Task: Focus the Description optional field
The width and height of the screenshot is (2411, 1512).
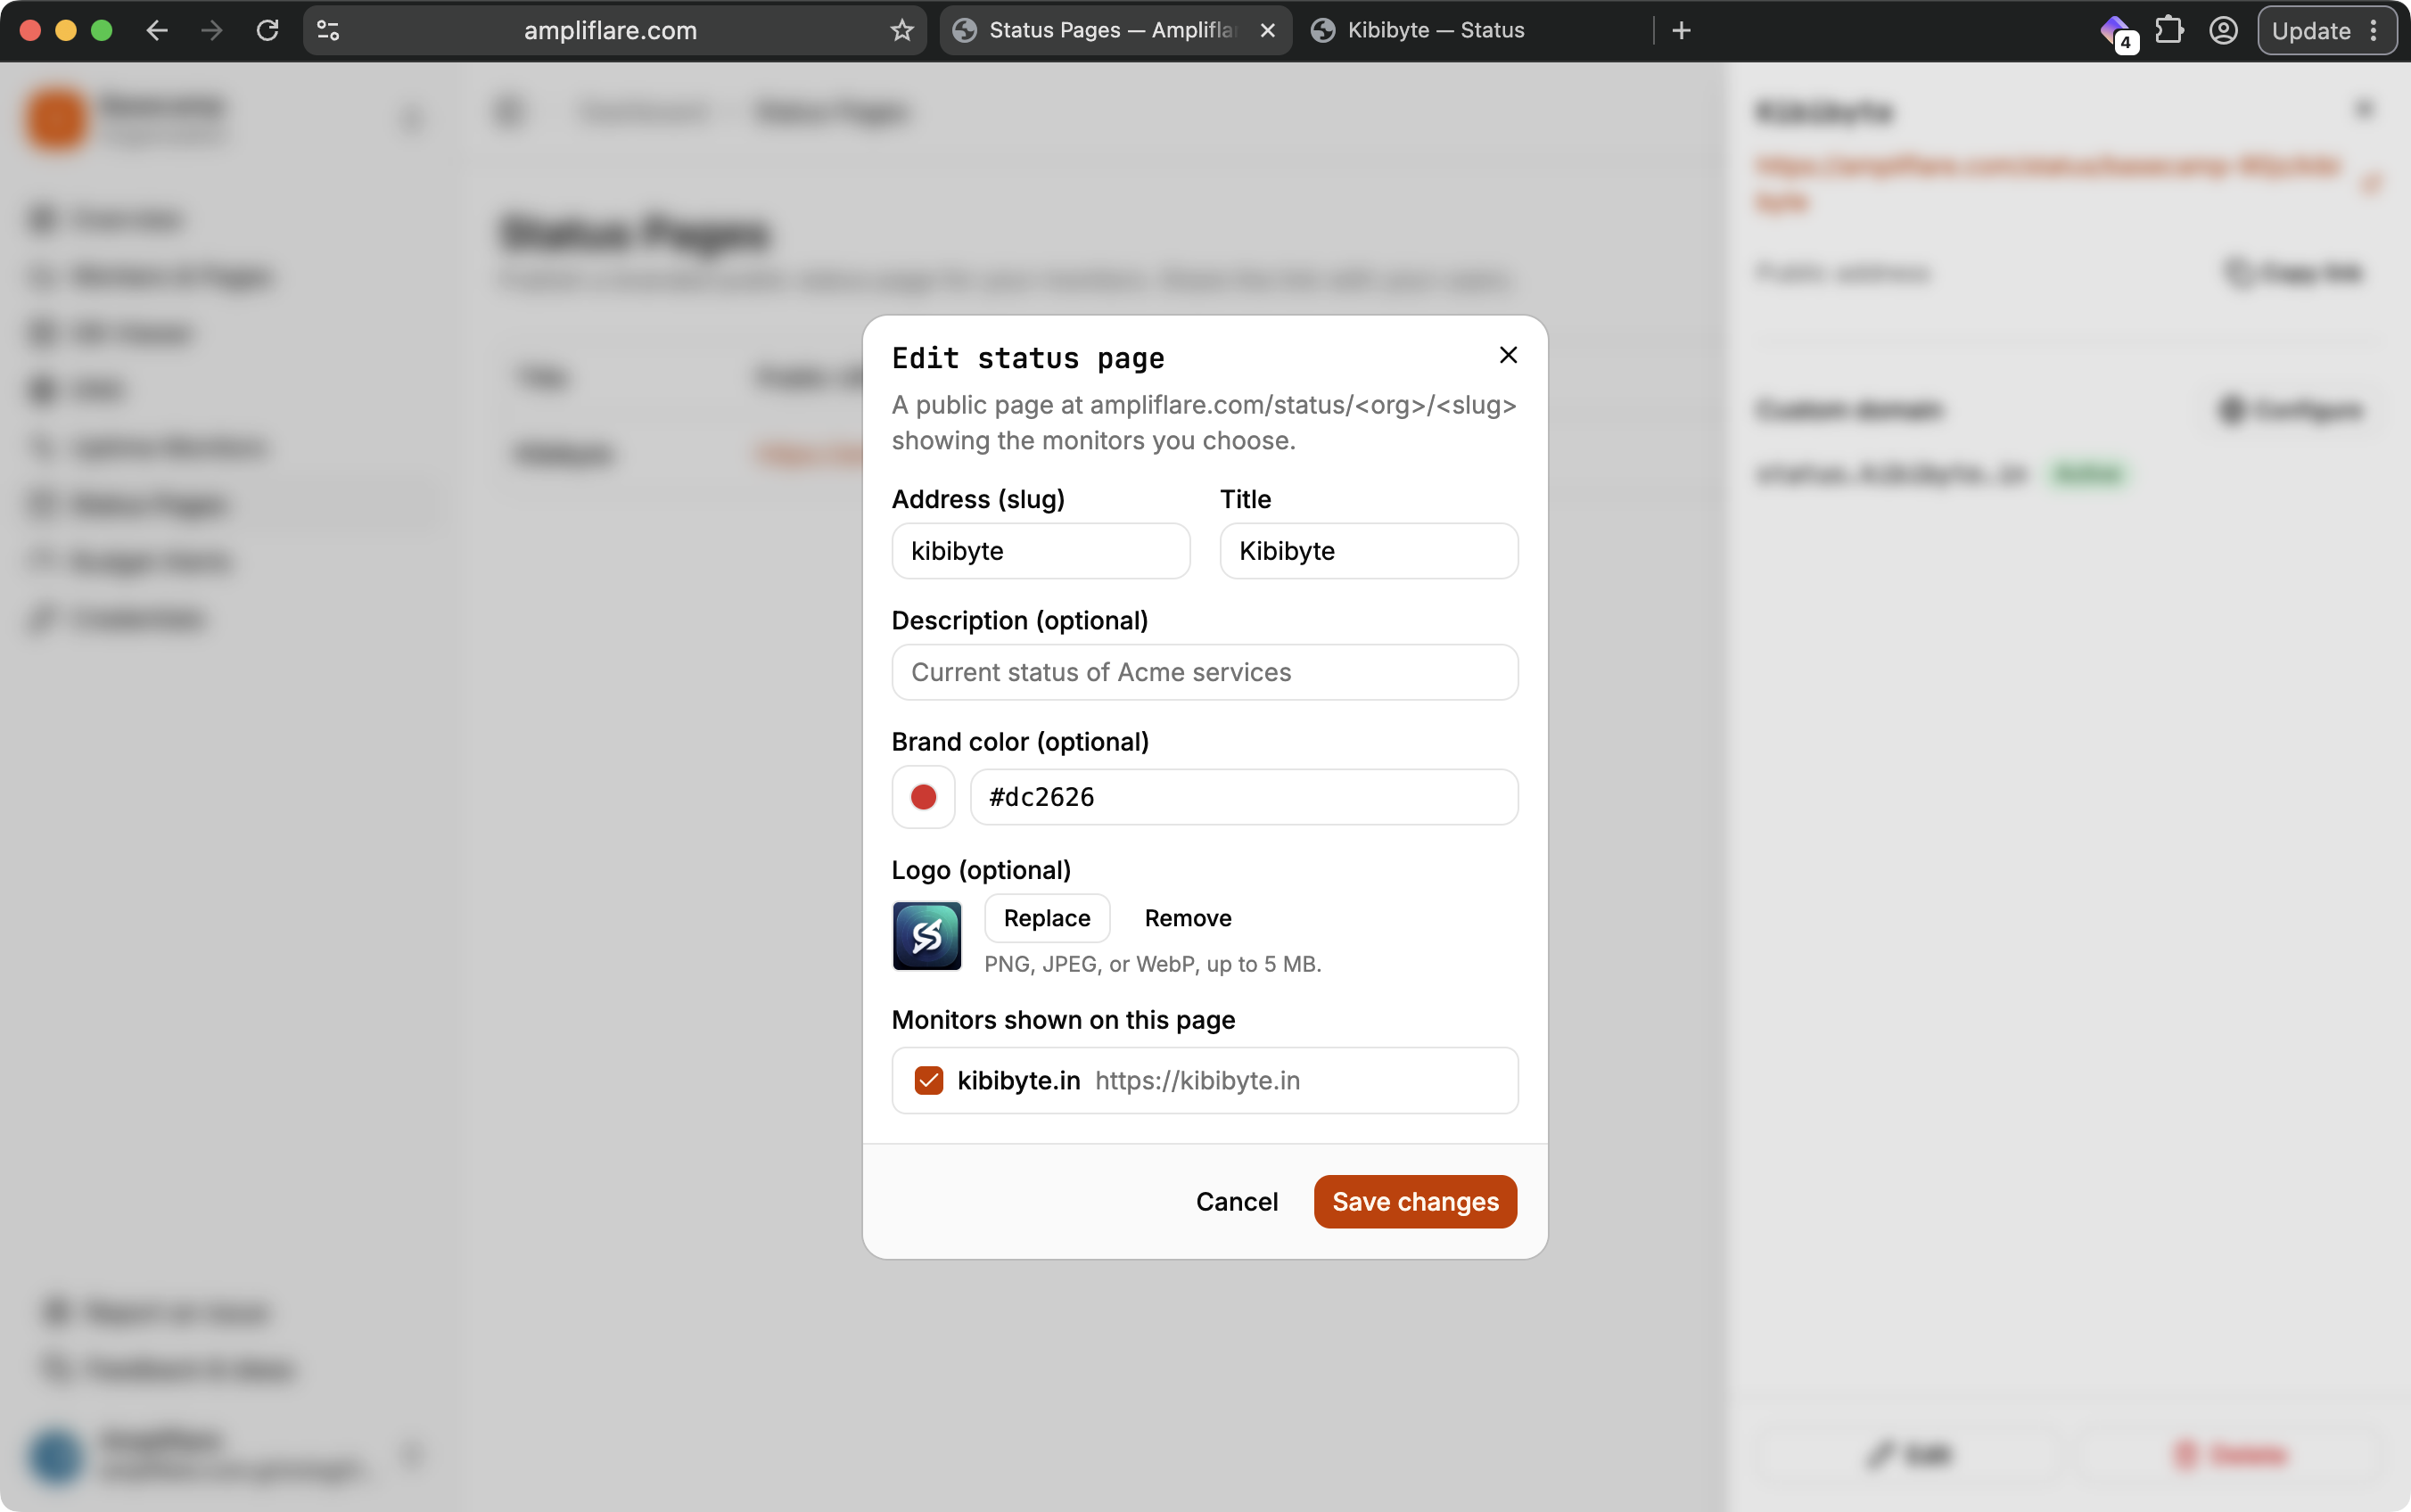Action: coord(1204,672)
